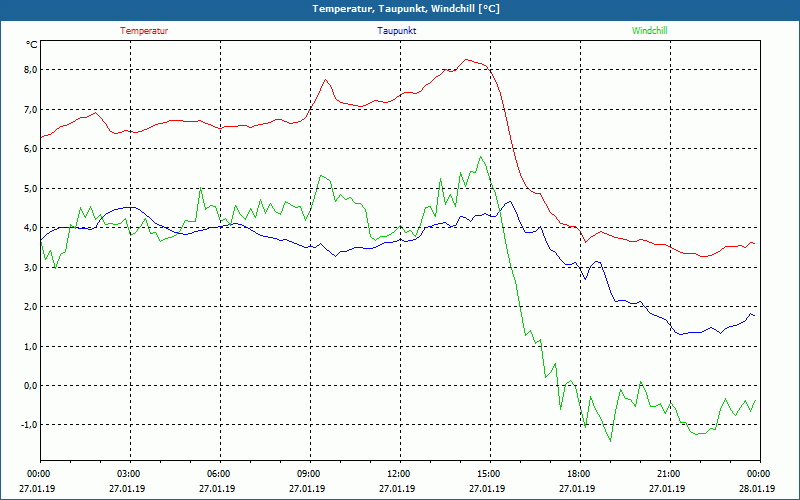The image size is (800, 500).
Task: Click the 21:00 time axis label
Action: (670, 474)
